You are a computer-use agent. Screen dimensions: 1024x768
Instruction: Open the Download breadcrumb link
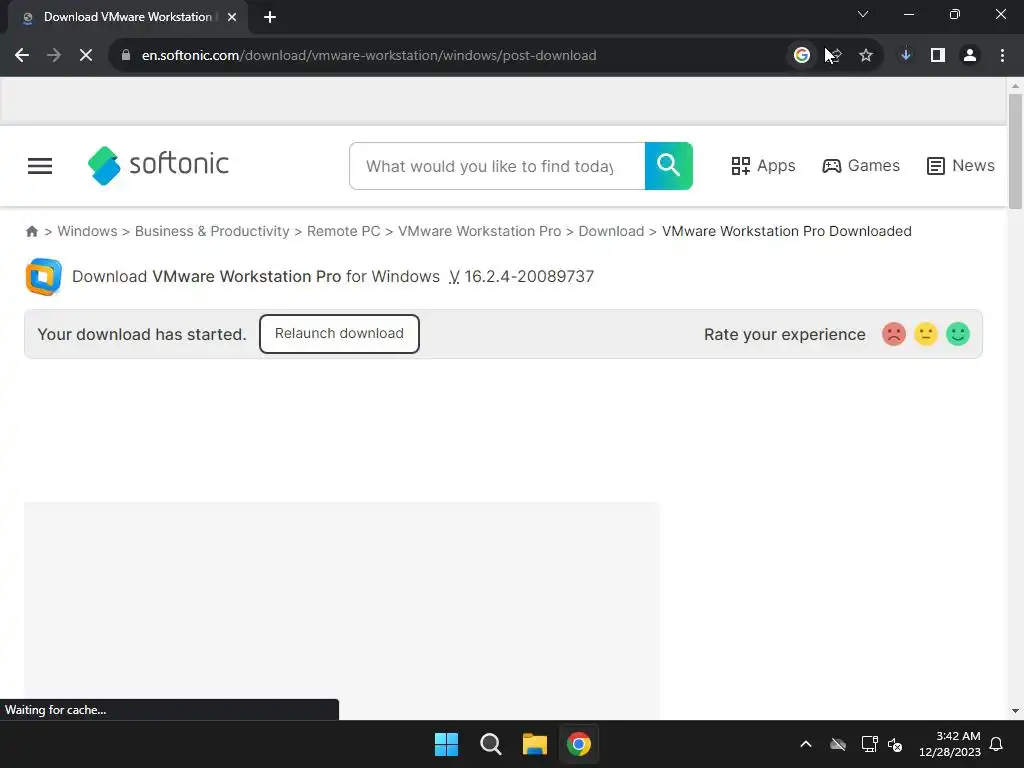coord(611,231)
